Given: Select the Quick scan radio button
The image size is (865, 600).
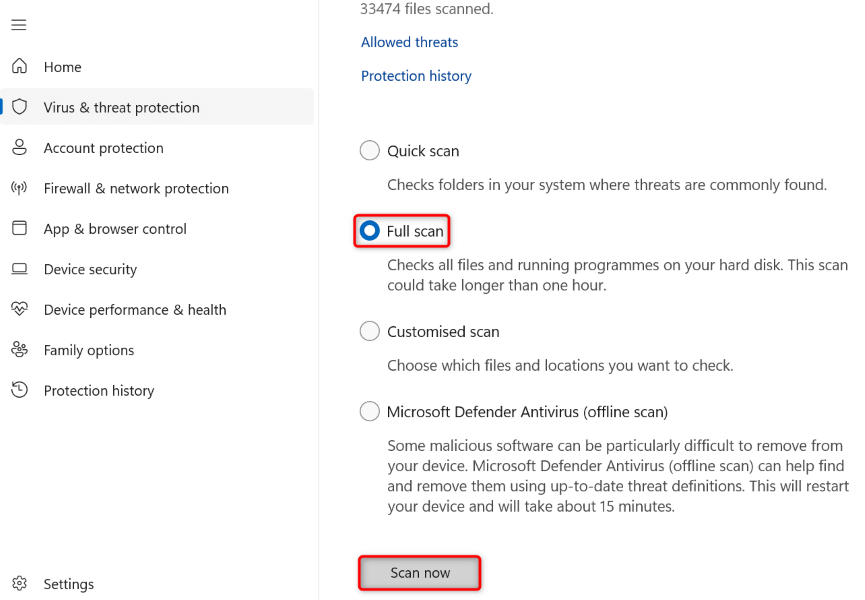Looking at the screenshot, I should pos(370,151).
